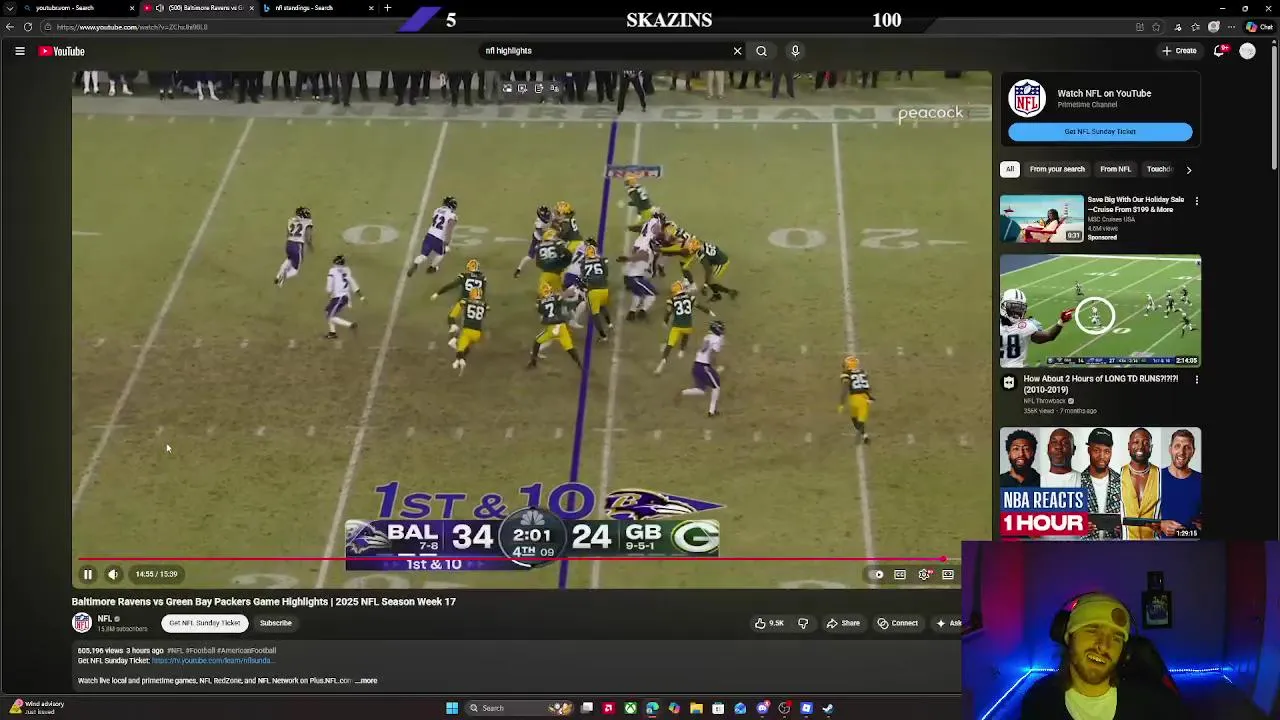Click 'Get NFL Sunday Ticket' under the video
The height and width of the screenshot is (720, 1280).
[204, 623]
